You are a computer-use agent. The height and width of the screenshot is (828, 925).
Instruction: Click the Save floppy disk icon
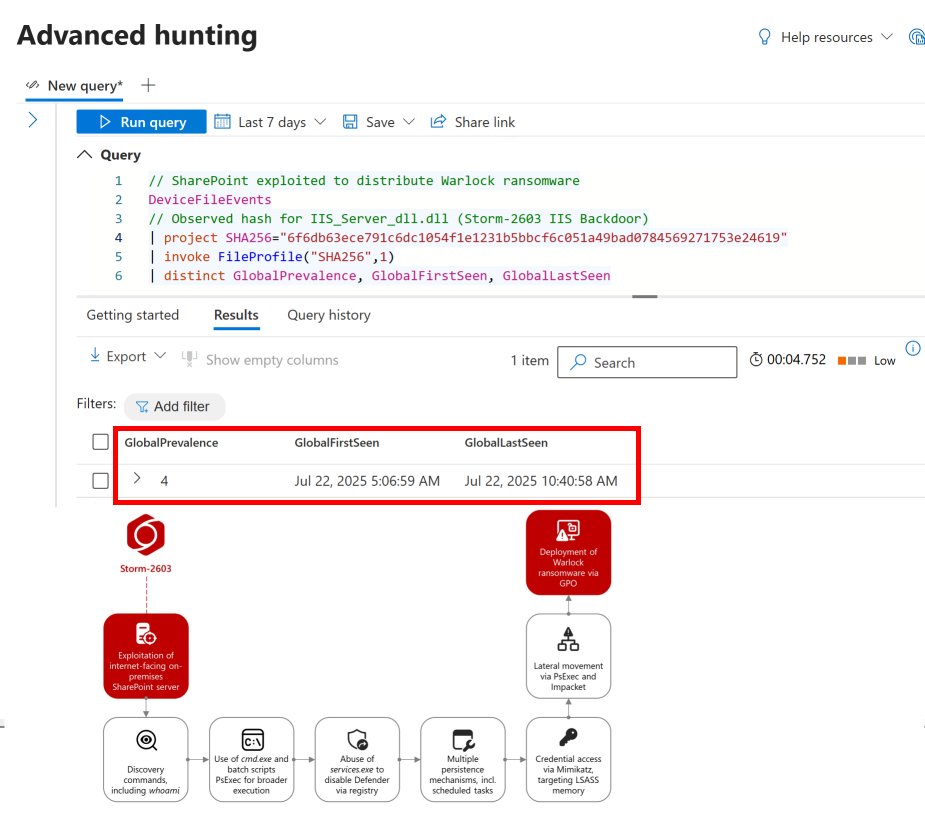(x=350, y=121)
